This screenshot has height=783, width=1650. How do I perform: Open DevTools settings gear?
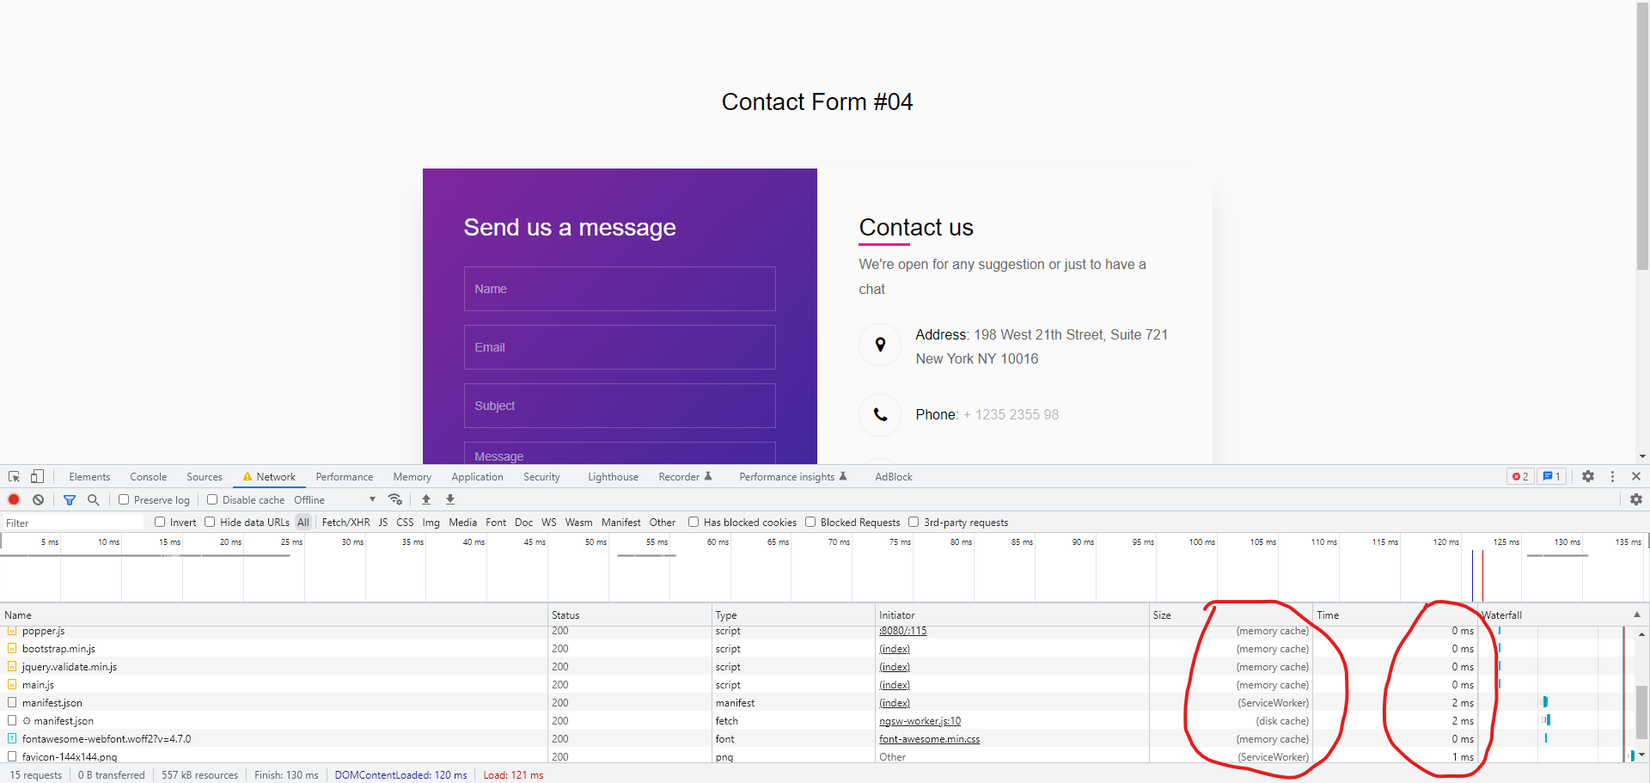1588,477
